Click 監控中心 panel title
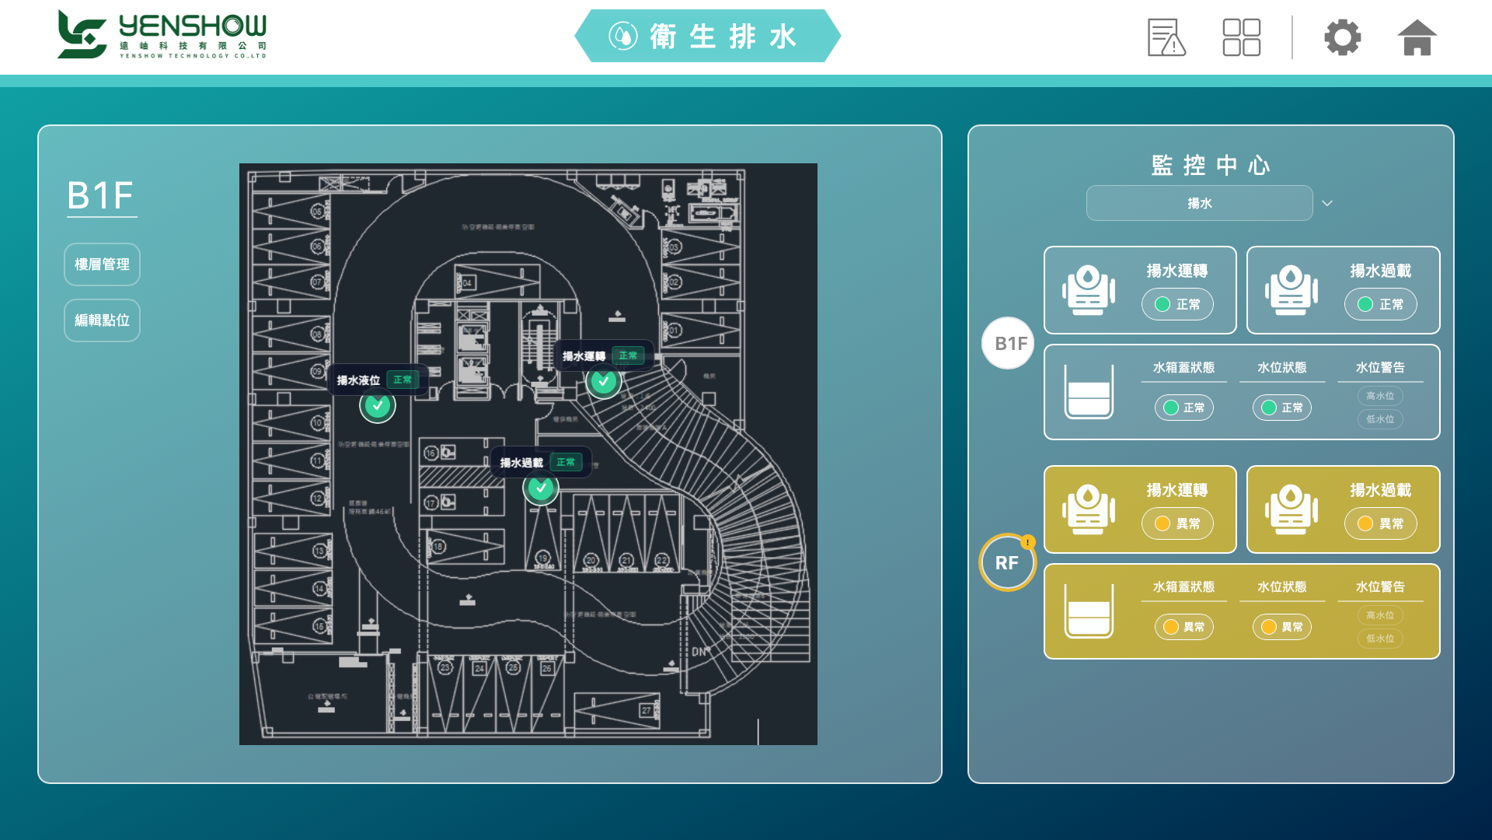 pos(1211,165)
